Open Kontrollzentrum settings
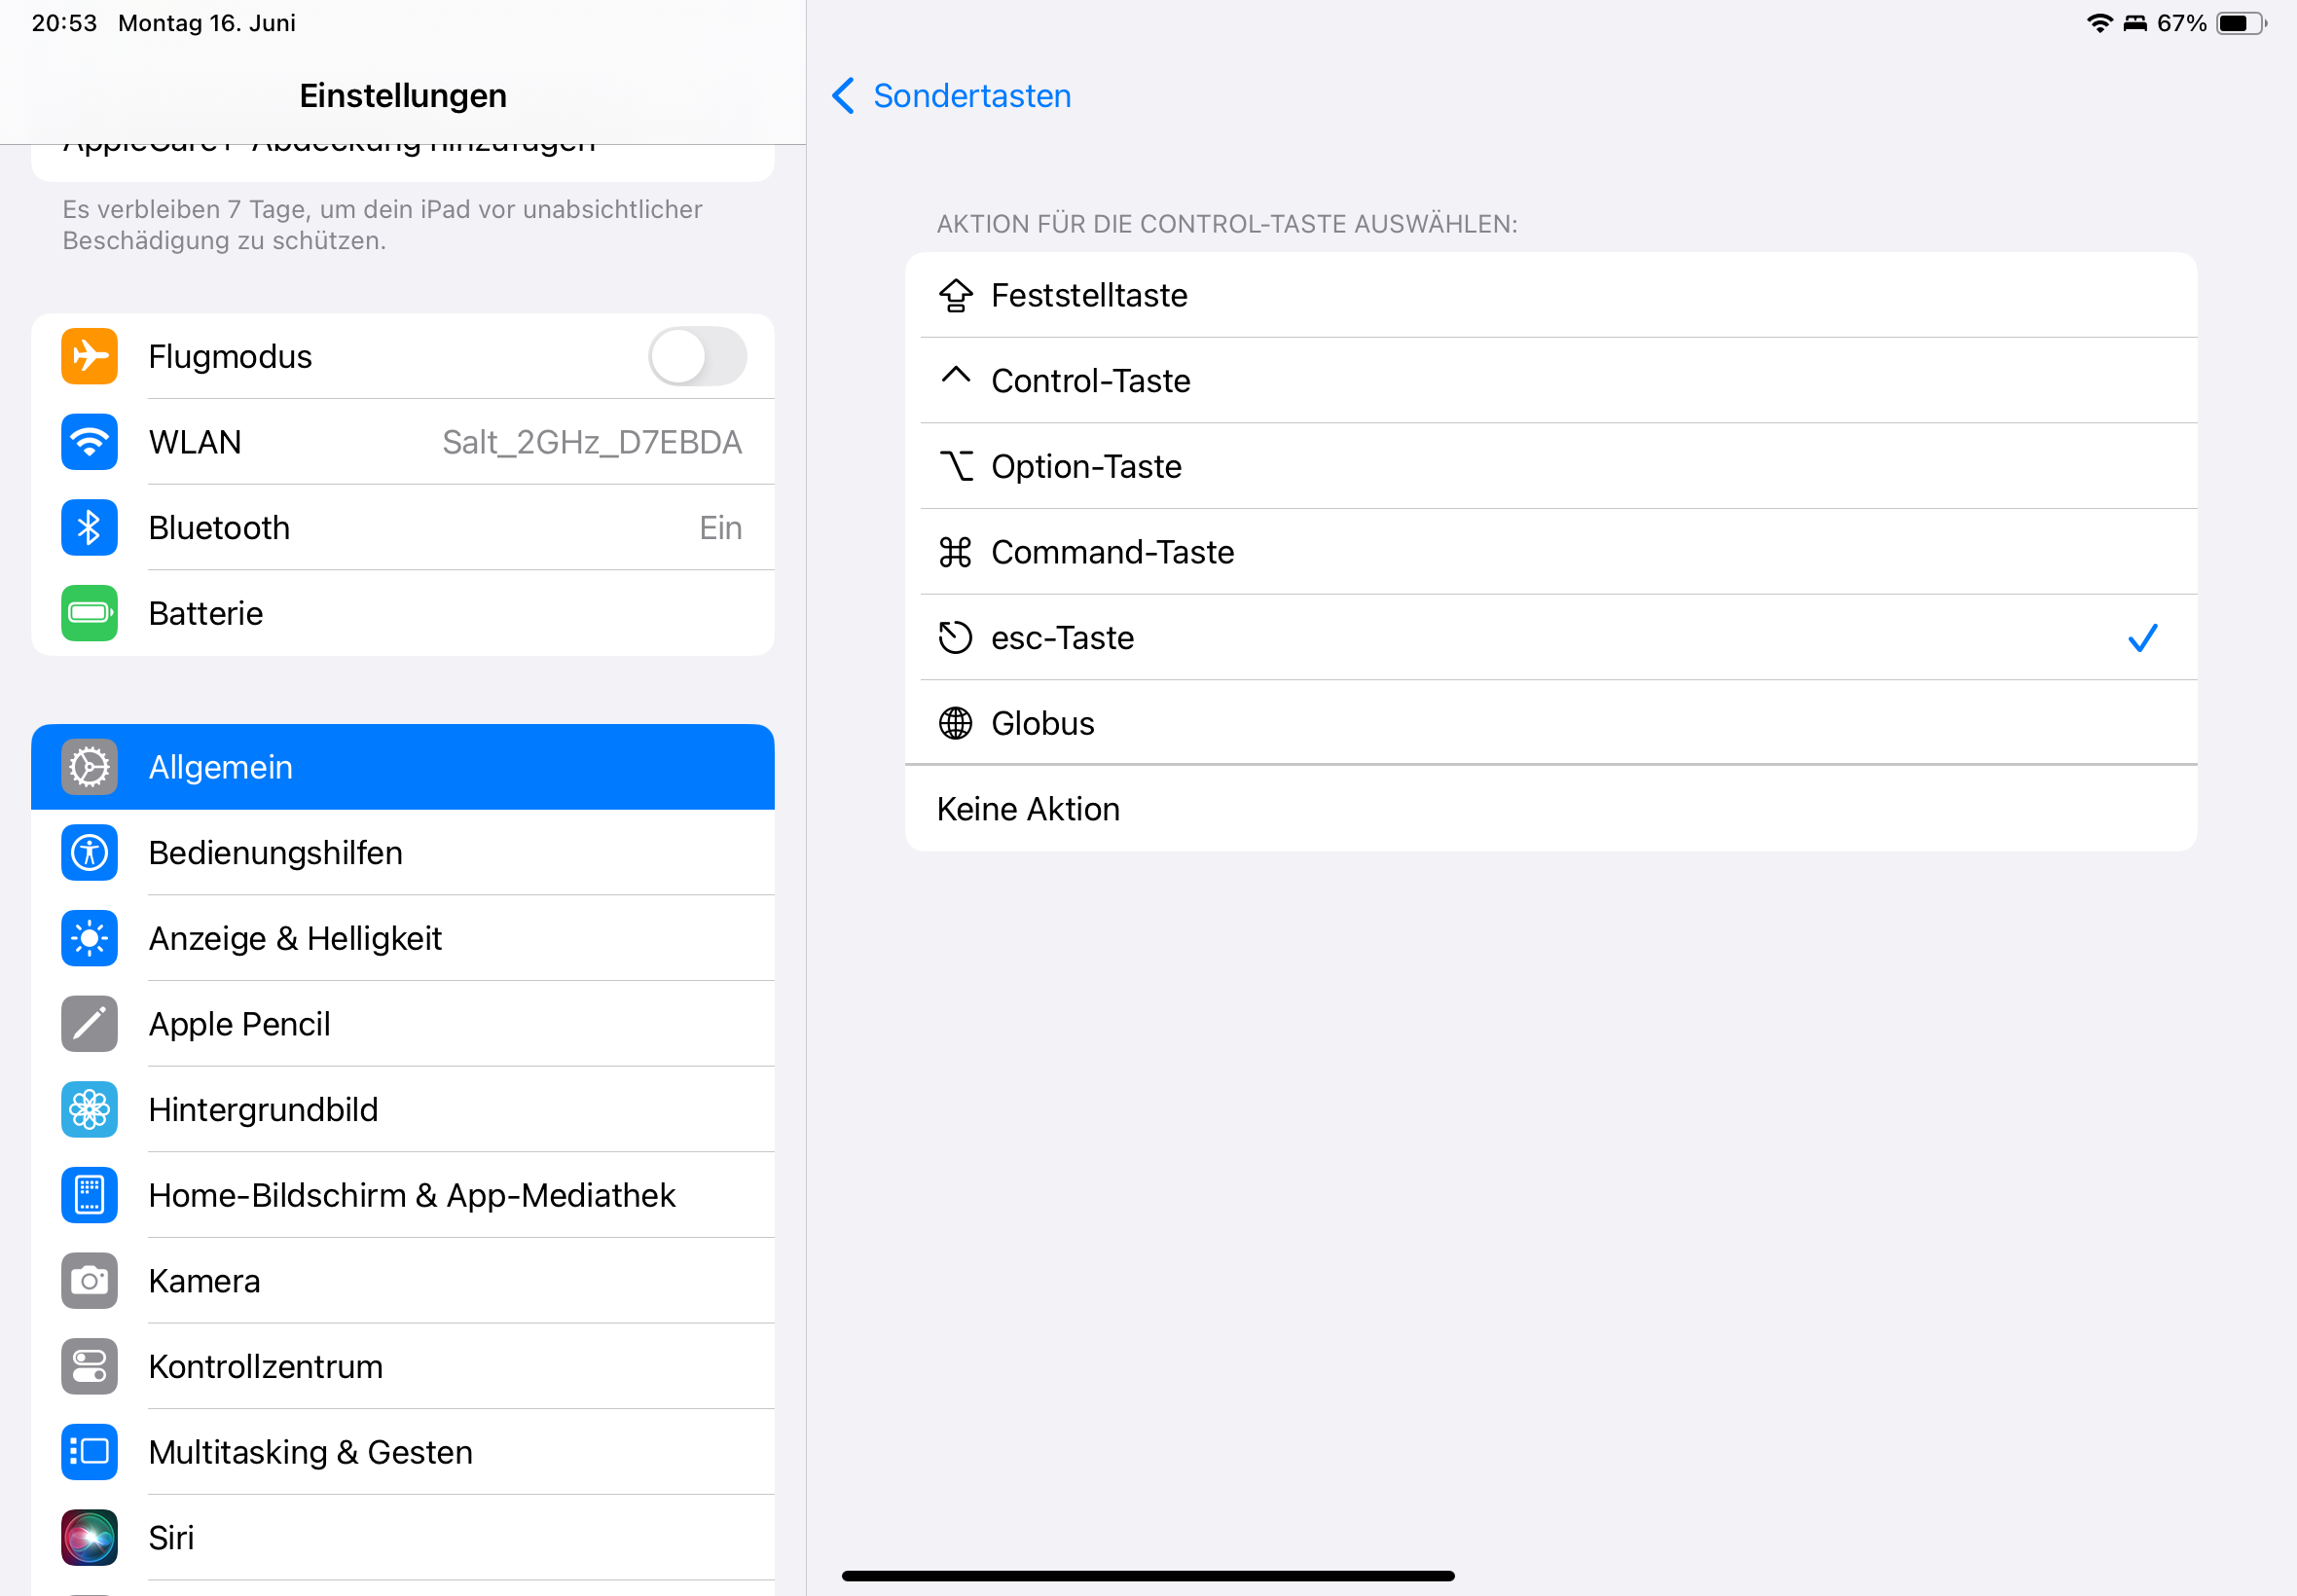Image resolution: width=2297 pixels, height=1596 pixels. click(x=266, y=1366)
